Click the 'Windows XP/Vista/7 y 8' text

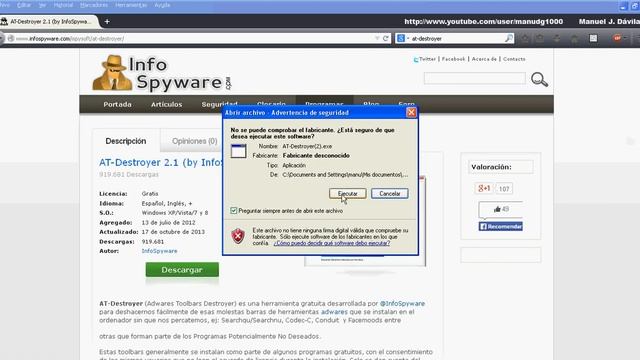(175, 213)
